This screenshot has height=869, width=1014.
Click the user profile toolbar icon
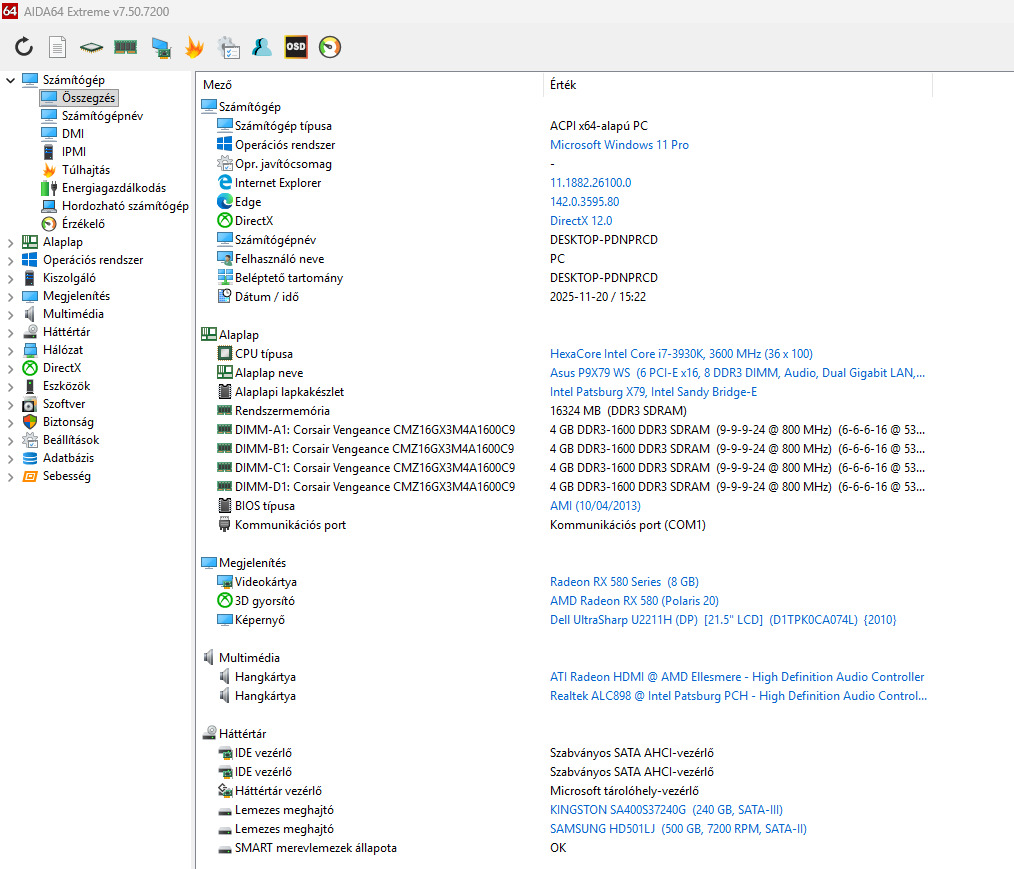point(262,47)
